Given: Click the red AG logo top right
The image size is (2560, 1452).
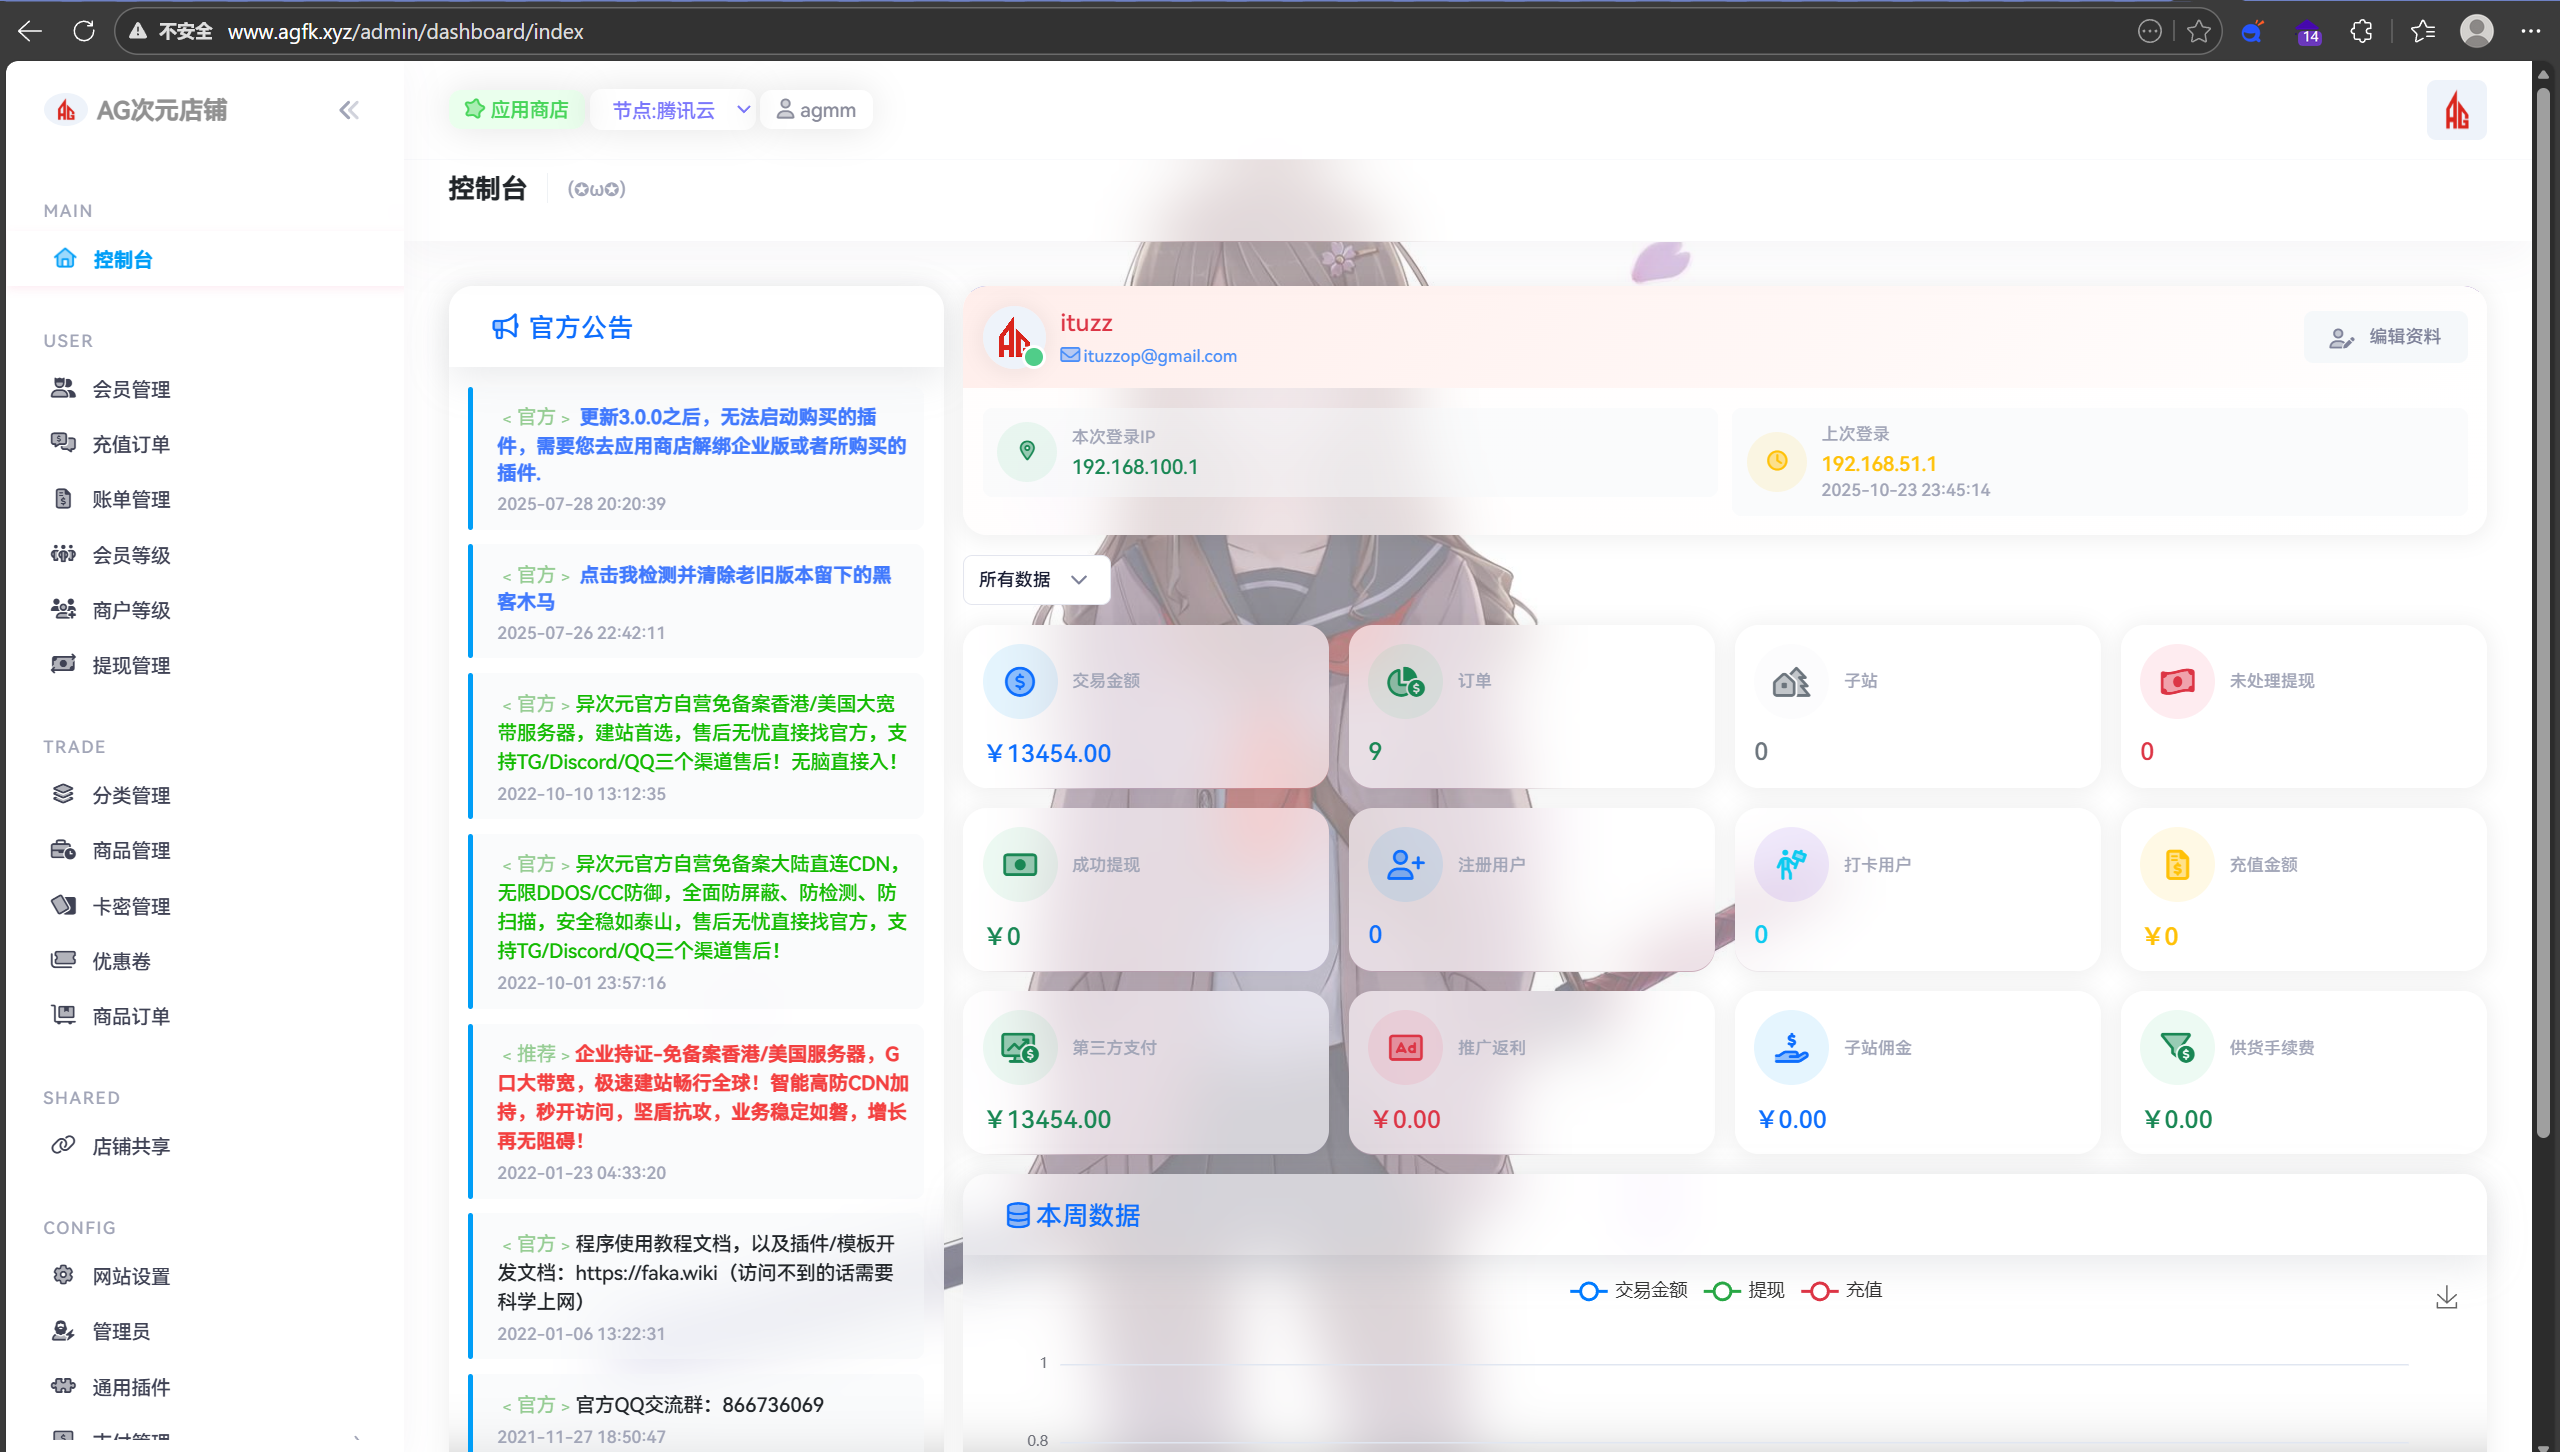Looking at the screenshot, I should tap(2456, 110).
